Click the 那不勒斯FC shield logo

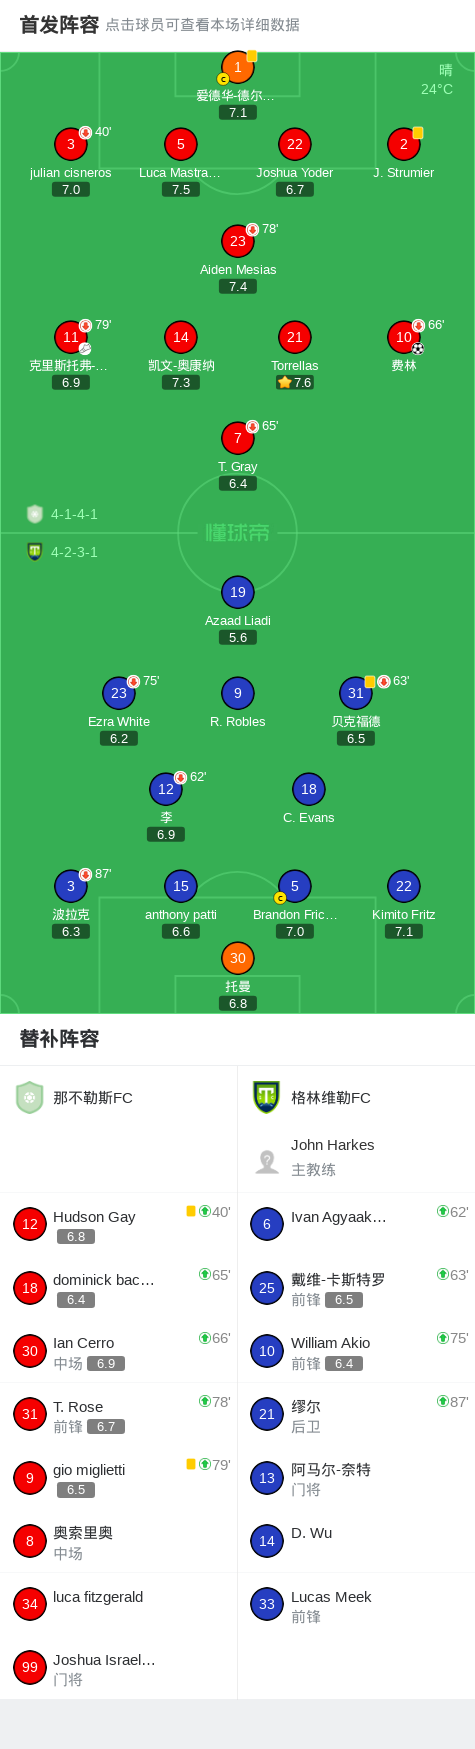(30, 1097)
